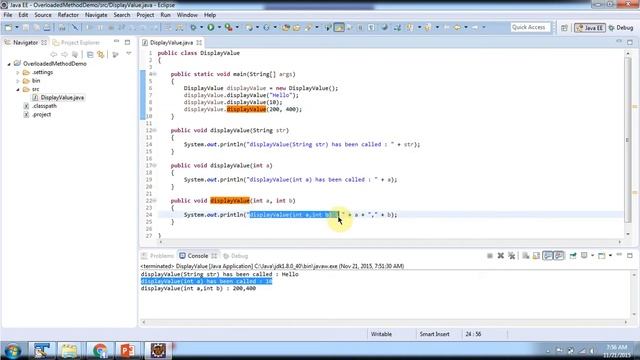Open Navigator View Menu dropdown
This screenshot has width=640, height=360.
pos(129,54)
